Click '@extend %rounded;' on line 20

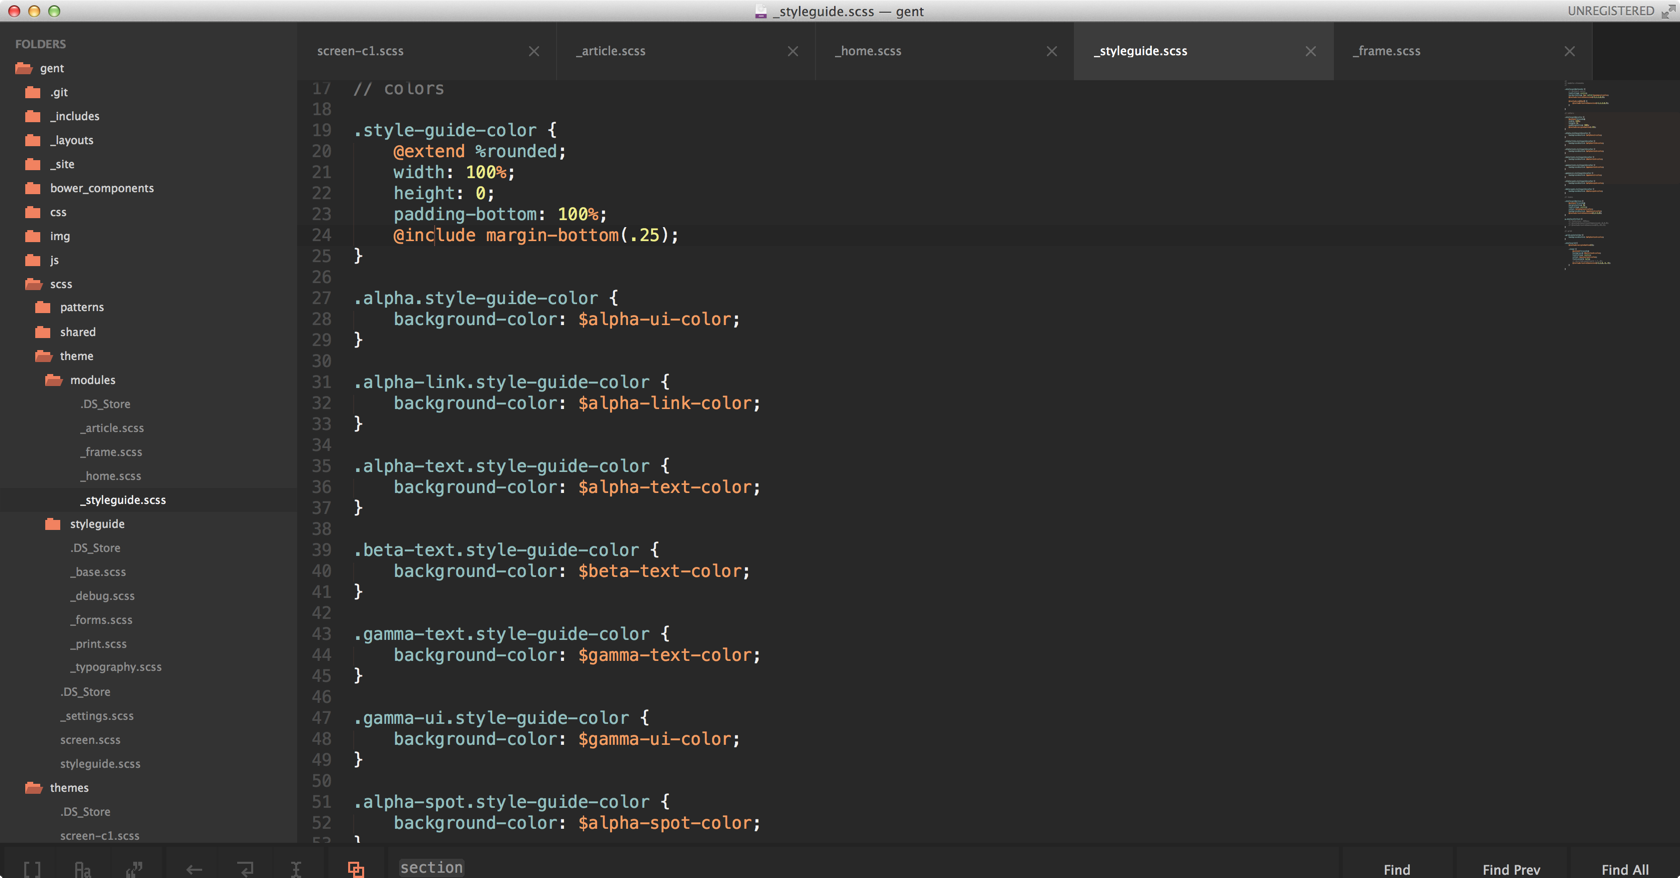pyautogui.click(x=480, y=151)
